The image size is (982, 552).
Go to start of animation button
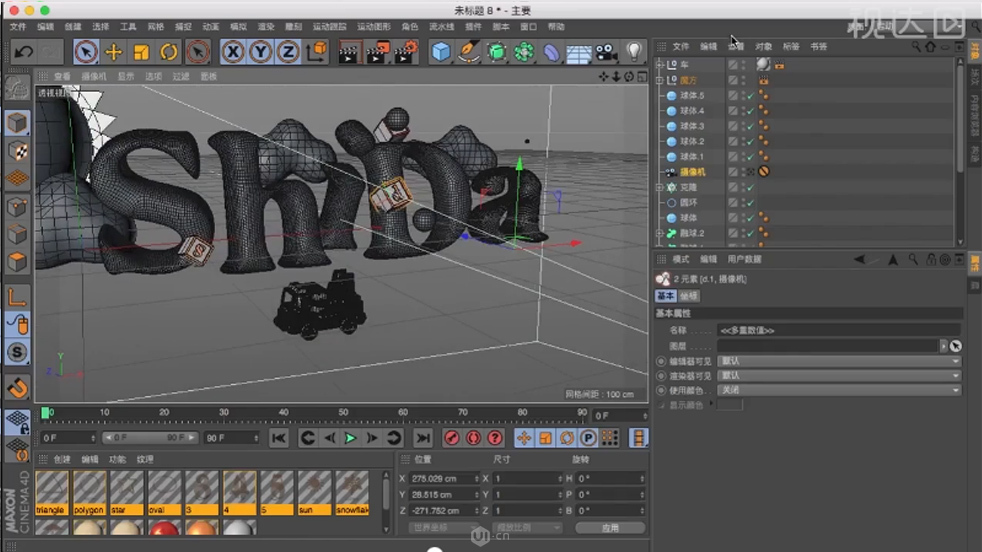tap(279, 438)
